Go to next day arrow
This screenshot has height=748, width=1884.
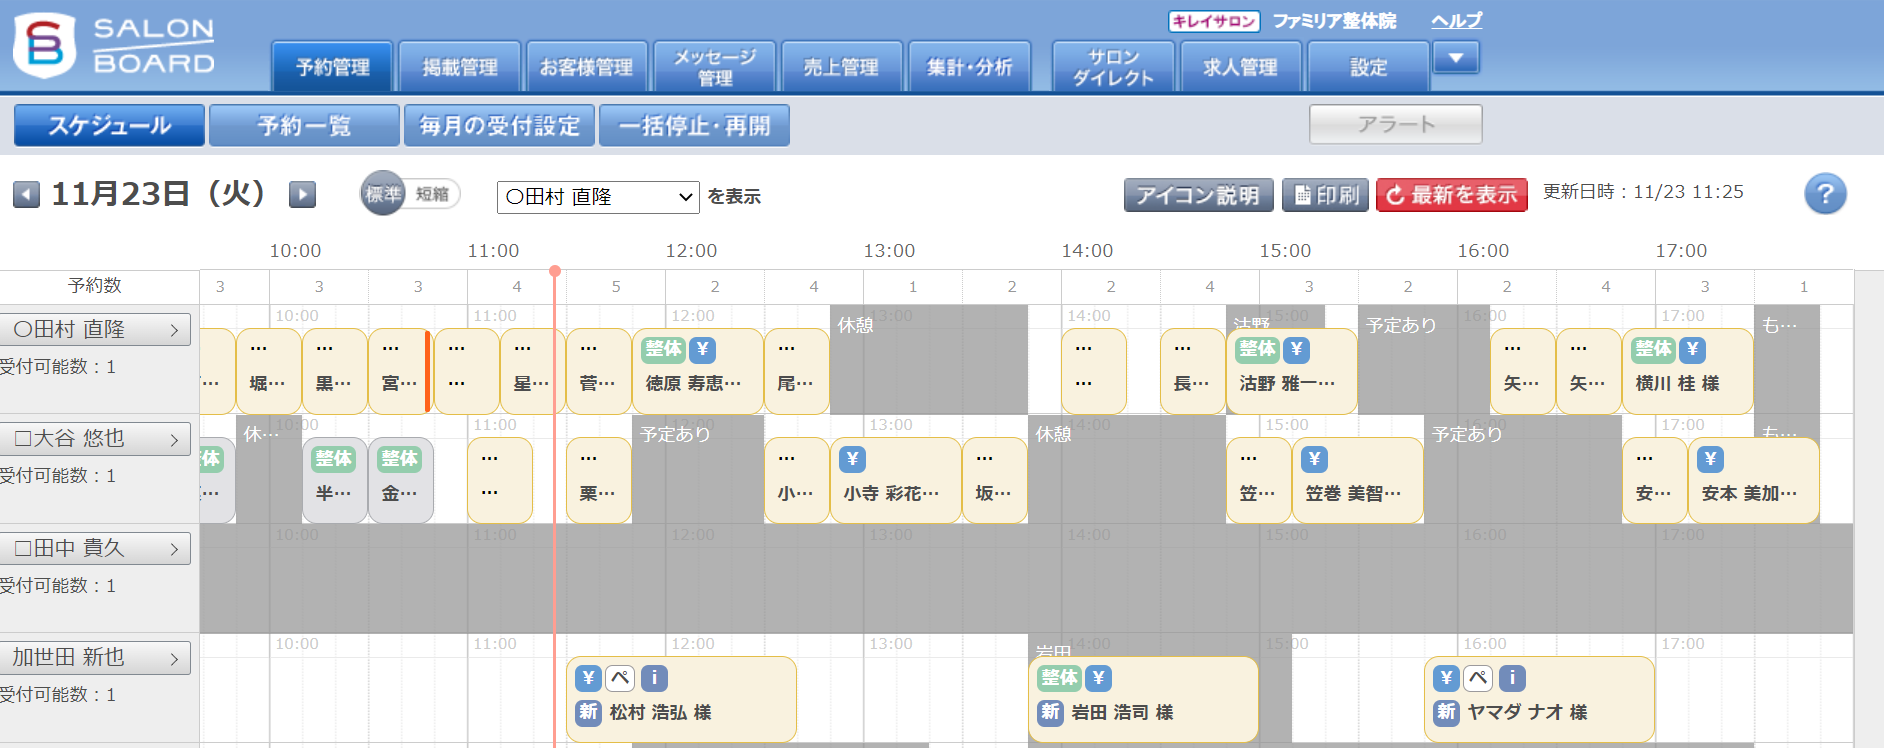click(x=302, y=194)
